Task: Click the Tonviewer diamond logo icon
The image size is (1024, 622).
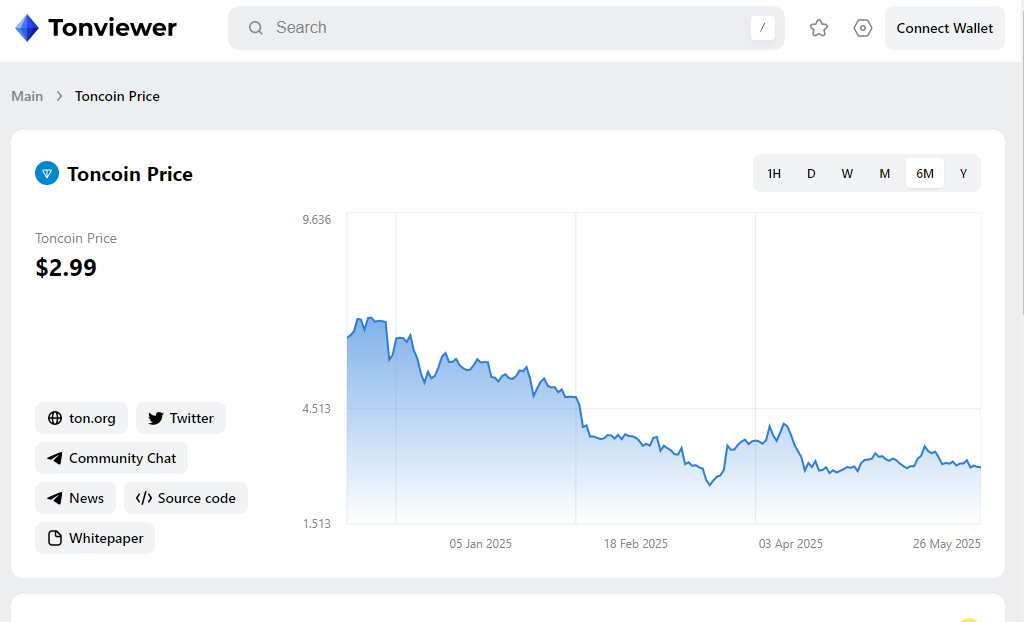Action: coord(27,28)
